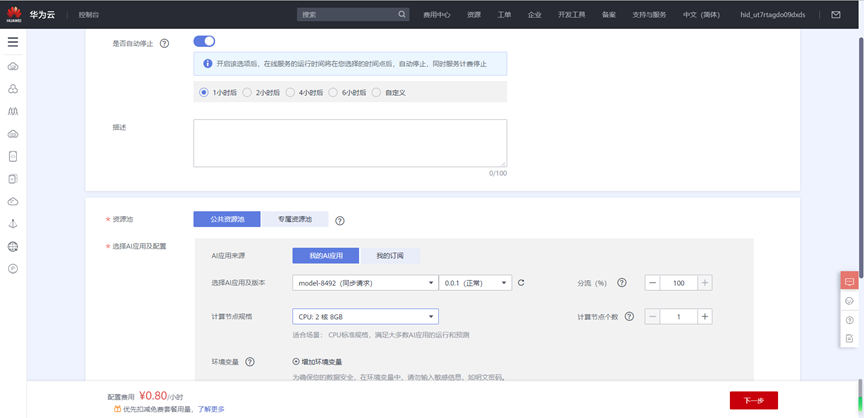
Task: Click the second sidebar service icon
Action: pyautogui.click(x=13, y=89)
